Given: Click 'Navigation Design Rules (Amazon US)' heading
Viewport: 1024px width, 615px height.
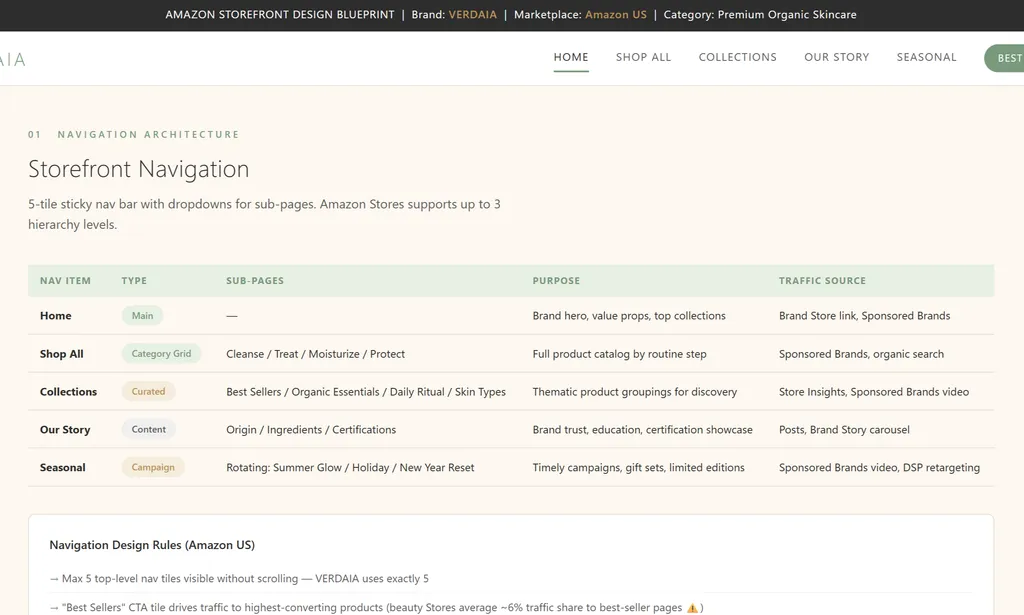Looking at the screenshot, I should 152,545.
